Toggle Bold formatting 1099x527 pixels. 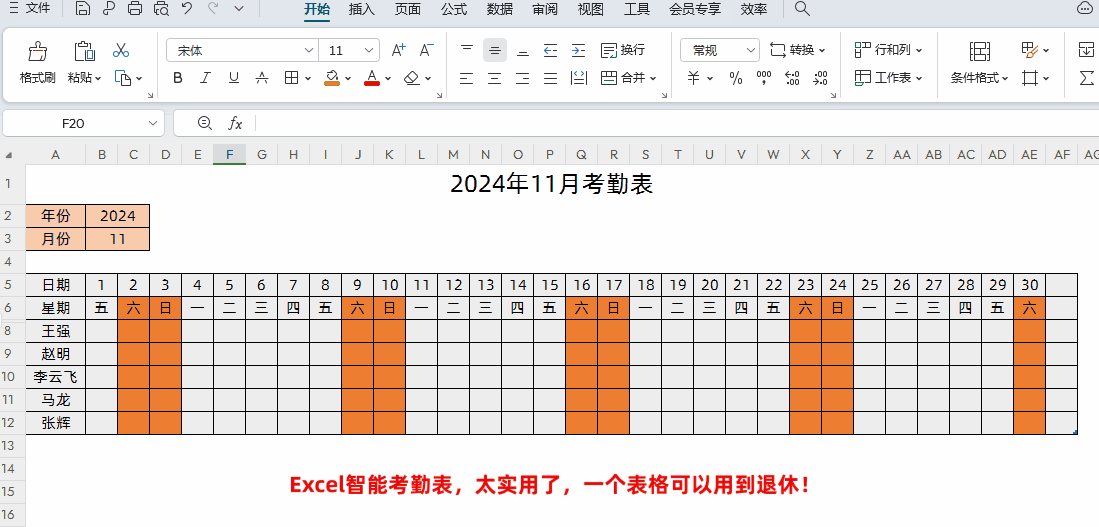[x=178, y=78]
